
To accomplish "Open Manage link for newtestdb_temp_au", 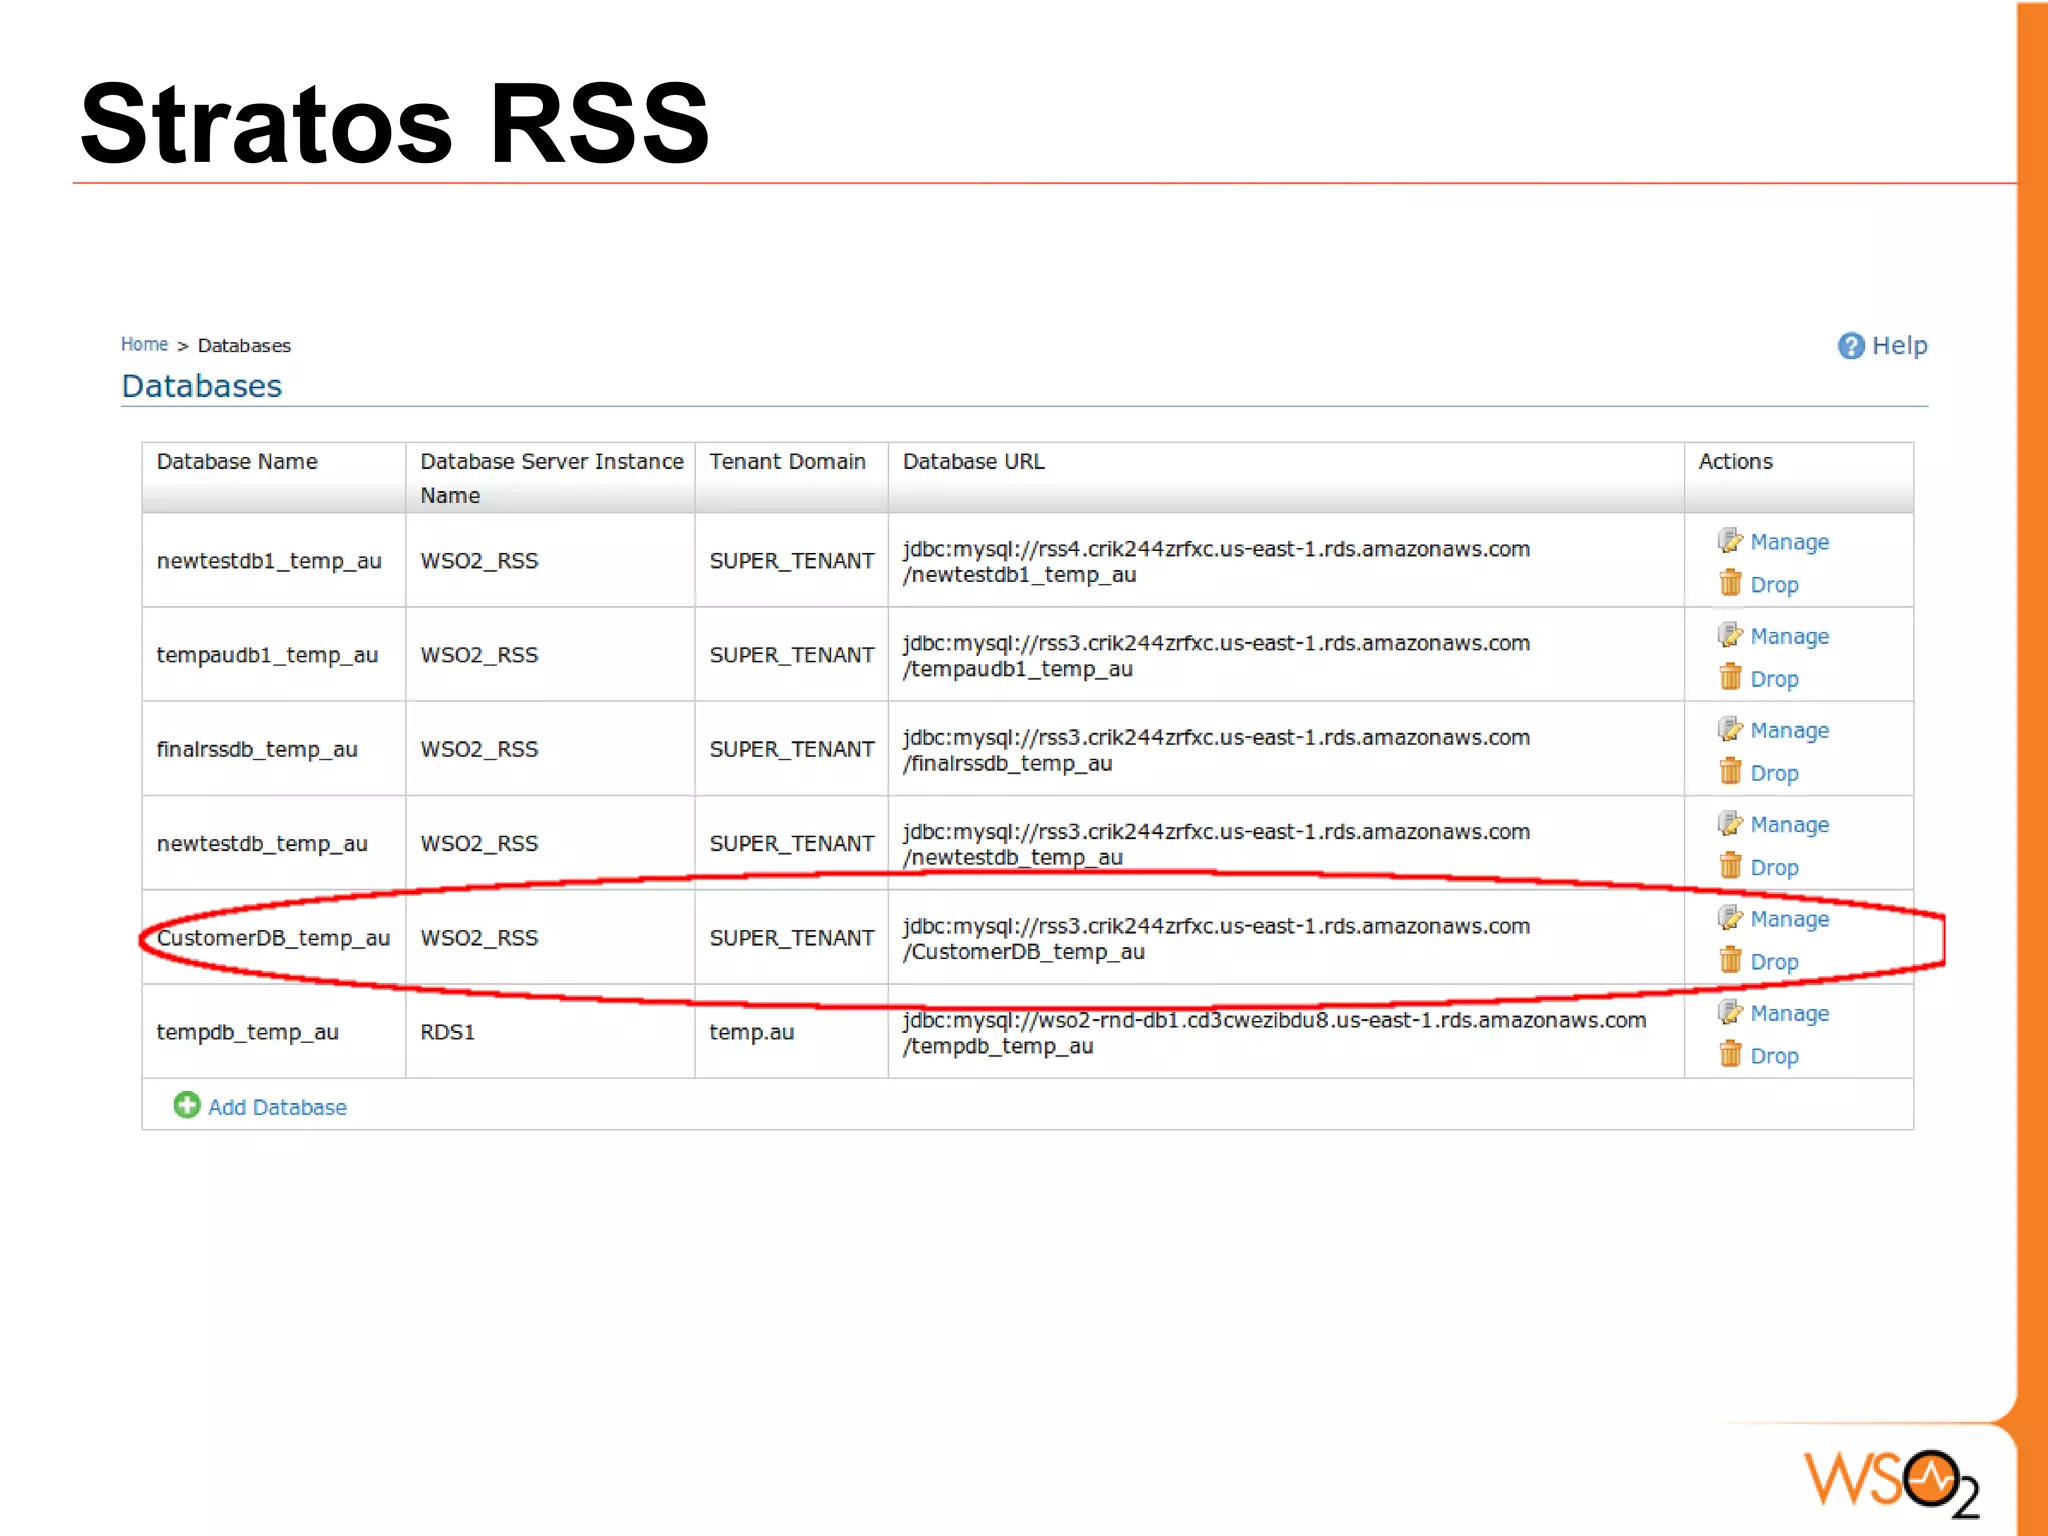I will tap(1789, 825).
